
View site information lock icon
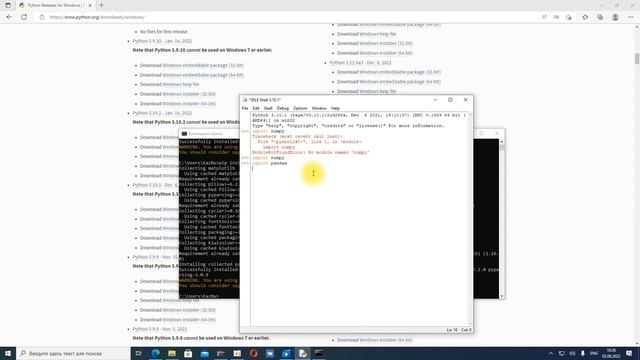pyautogui.click(x=42, y=17)
